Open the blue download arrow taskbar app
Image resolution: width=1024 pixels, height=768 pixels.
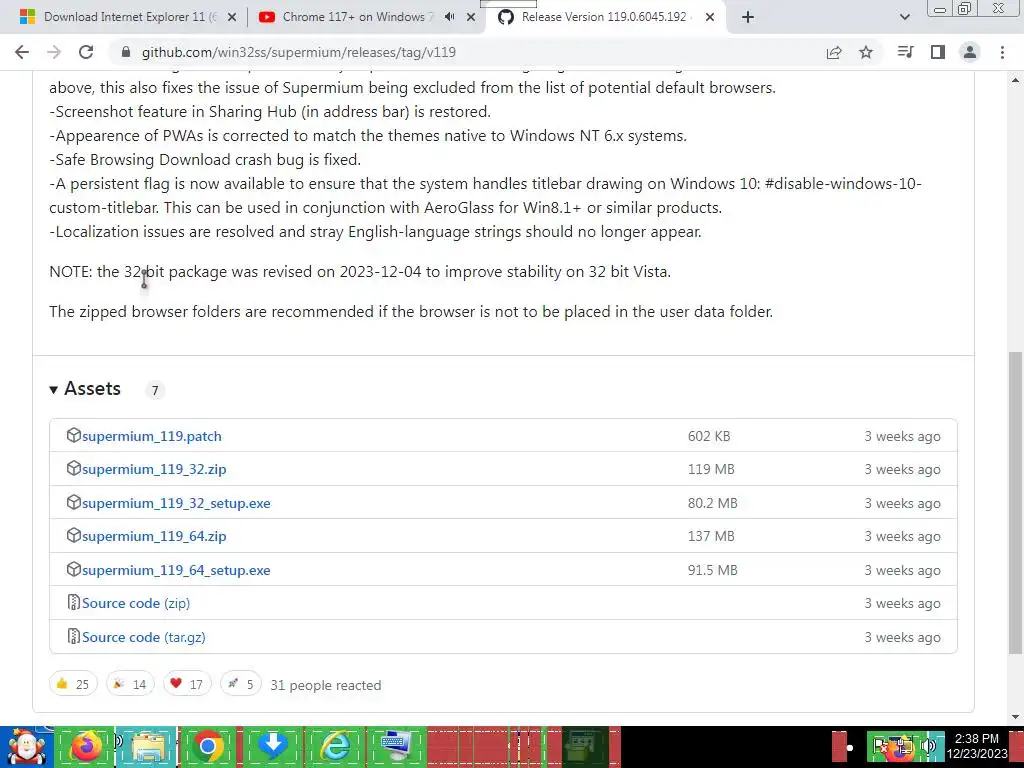[x=273, y=745]
